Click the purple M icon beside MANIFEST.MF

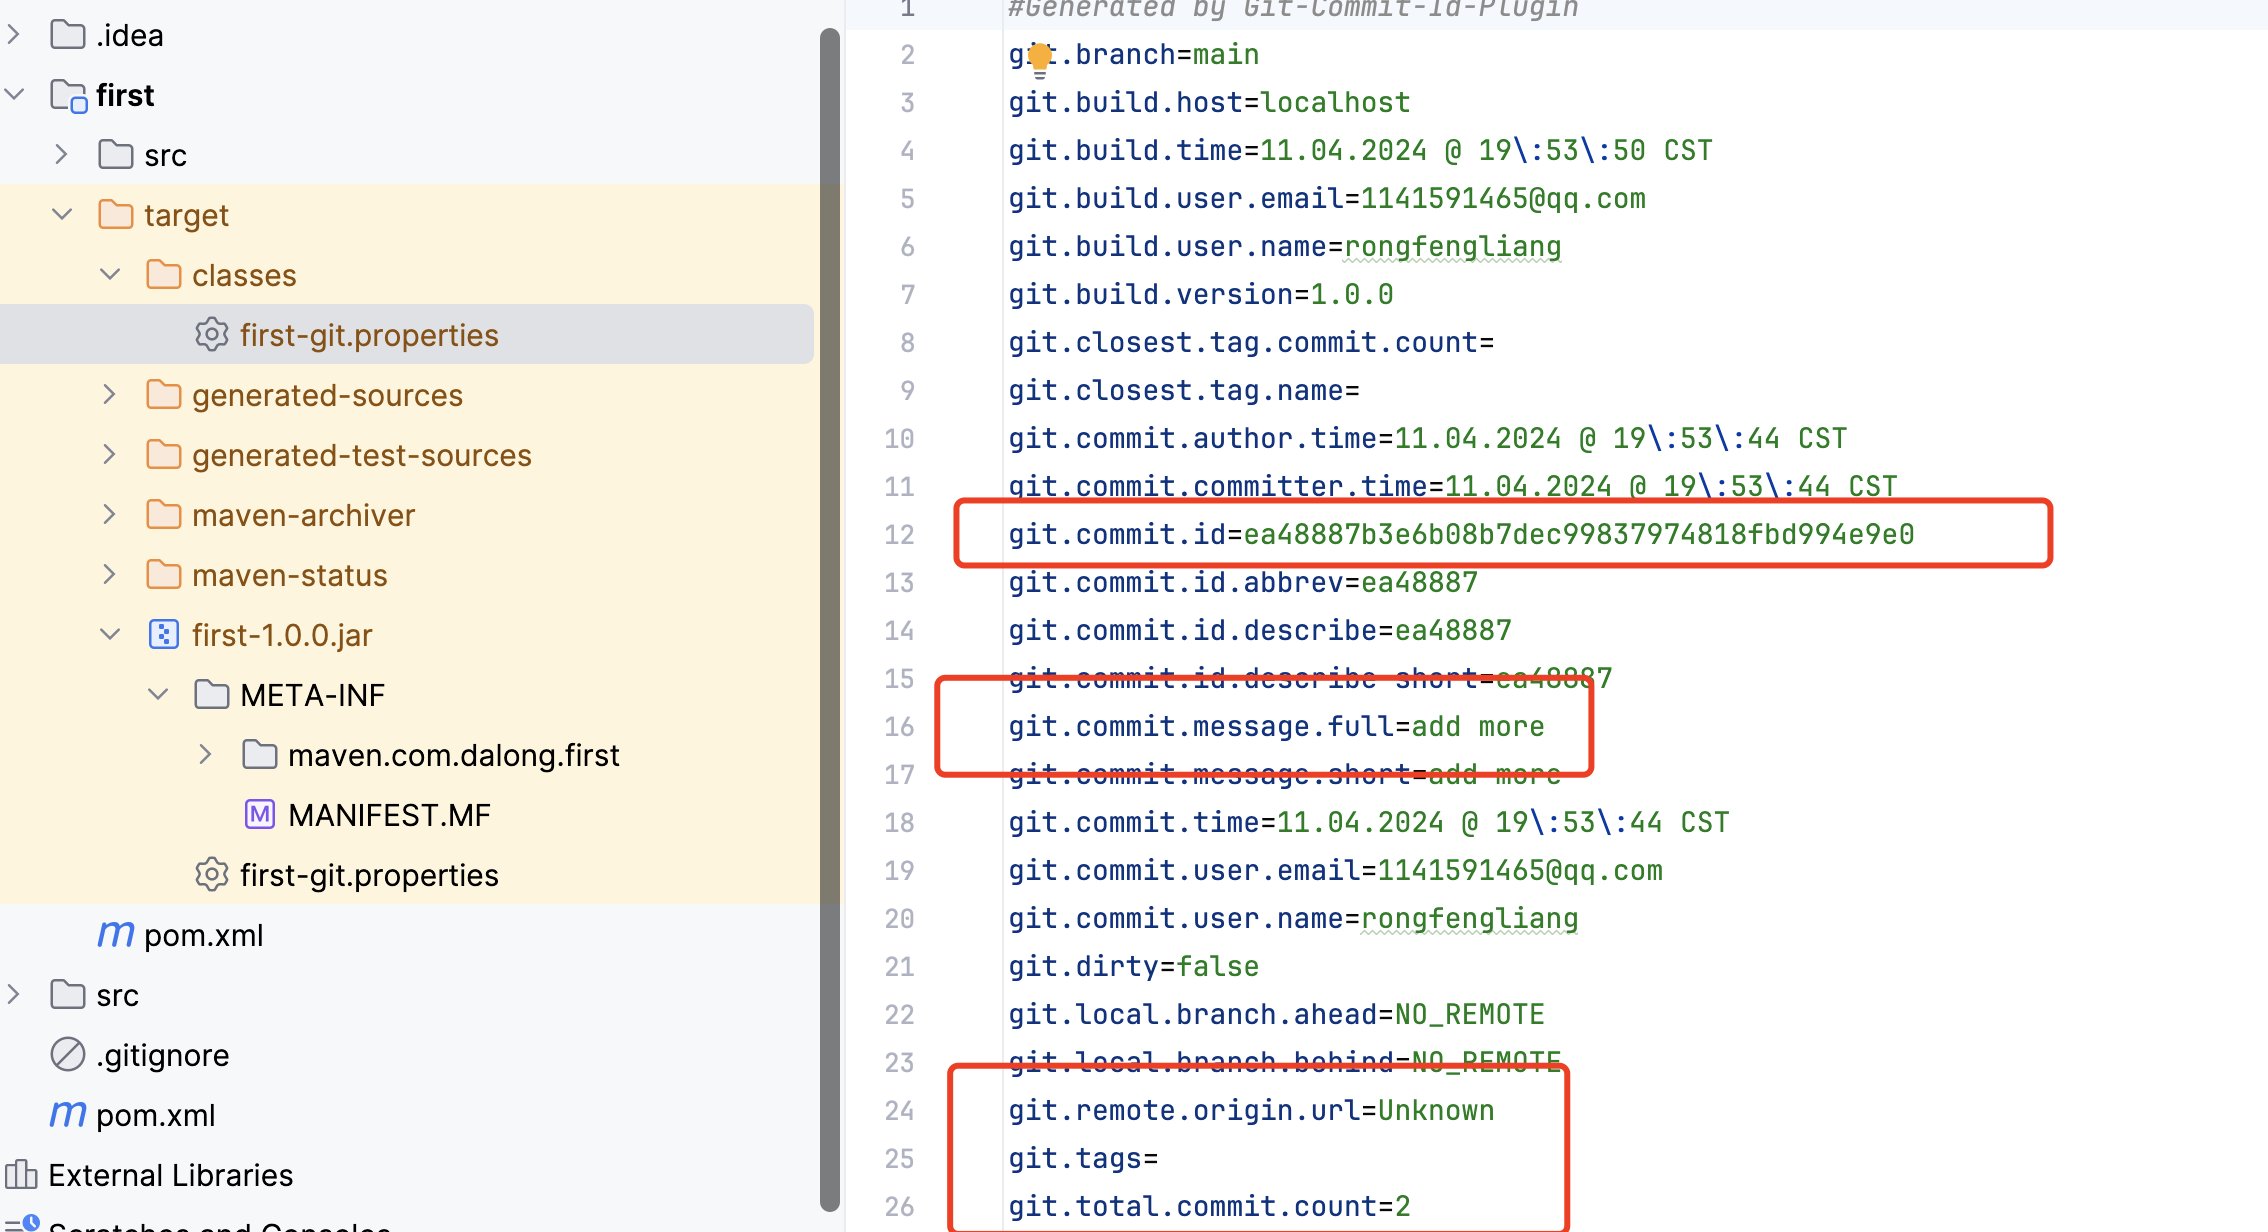coord(260,814)
